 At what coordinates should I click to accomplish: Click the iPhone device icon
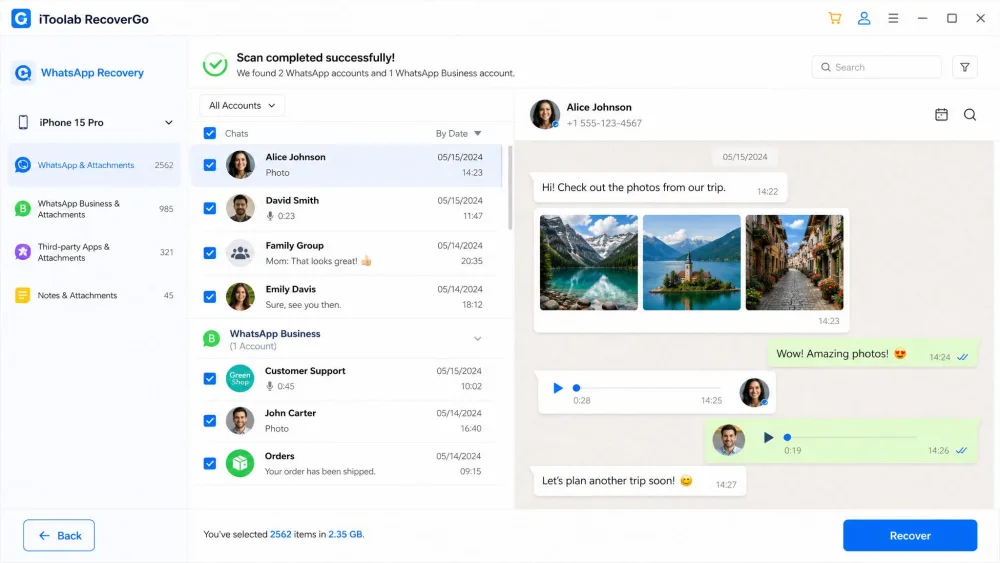click(x=23, y=122)
